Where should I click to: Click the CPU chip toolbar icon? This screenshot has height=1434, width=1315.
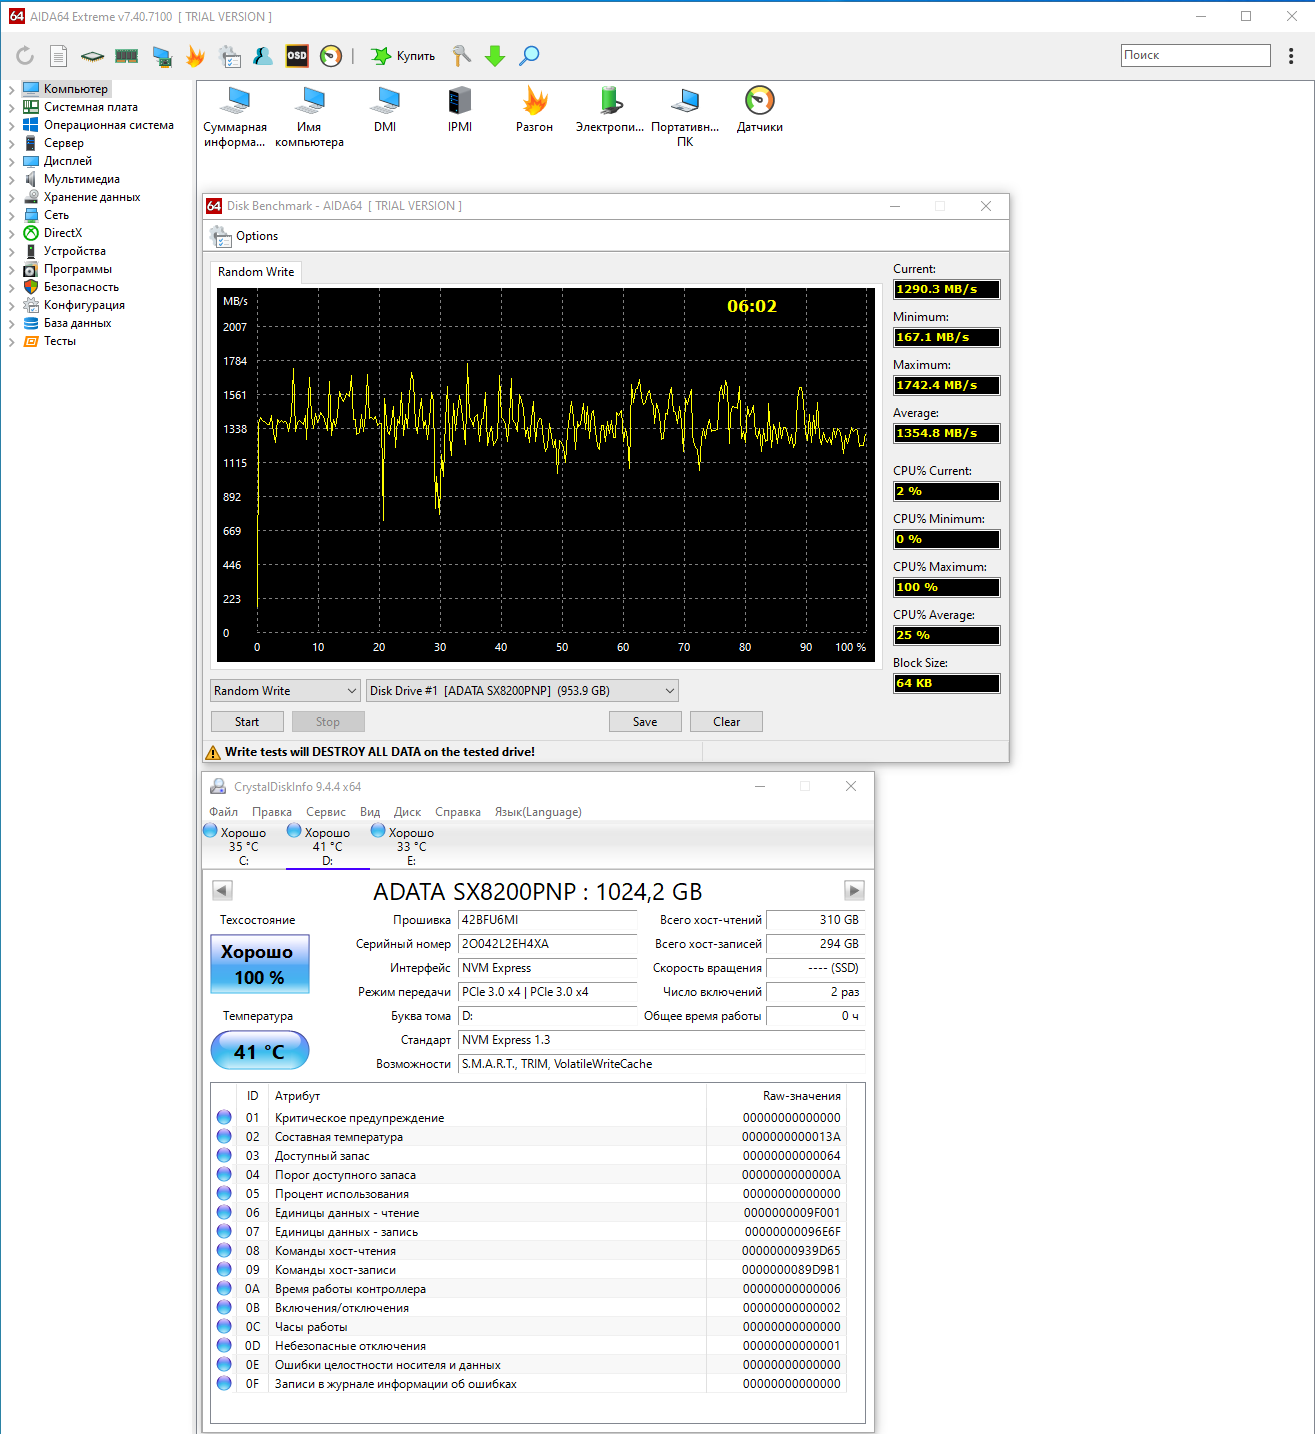92,56
